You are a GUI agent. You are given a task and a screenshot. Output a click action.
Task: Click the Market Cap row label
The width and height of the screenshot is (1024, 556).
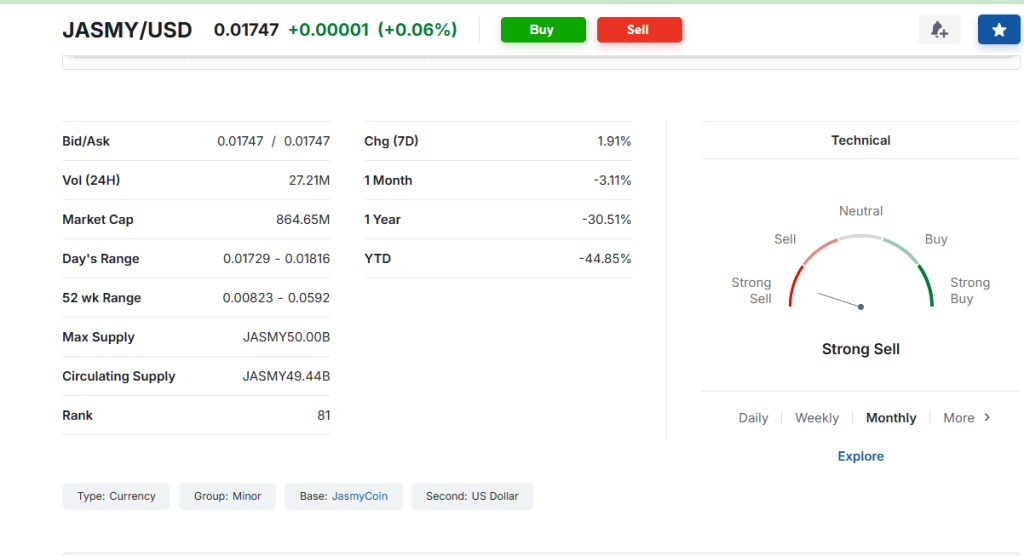pos(98,220)
